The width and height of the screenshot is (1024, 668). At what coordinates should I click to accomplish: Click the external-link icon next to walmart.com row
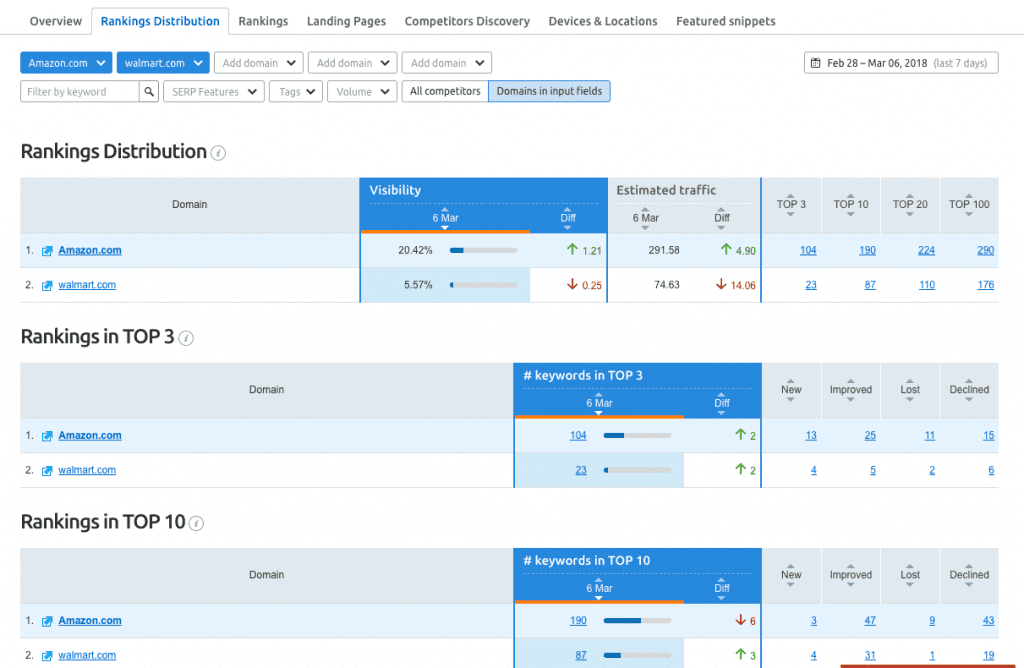point(47,284)
